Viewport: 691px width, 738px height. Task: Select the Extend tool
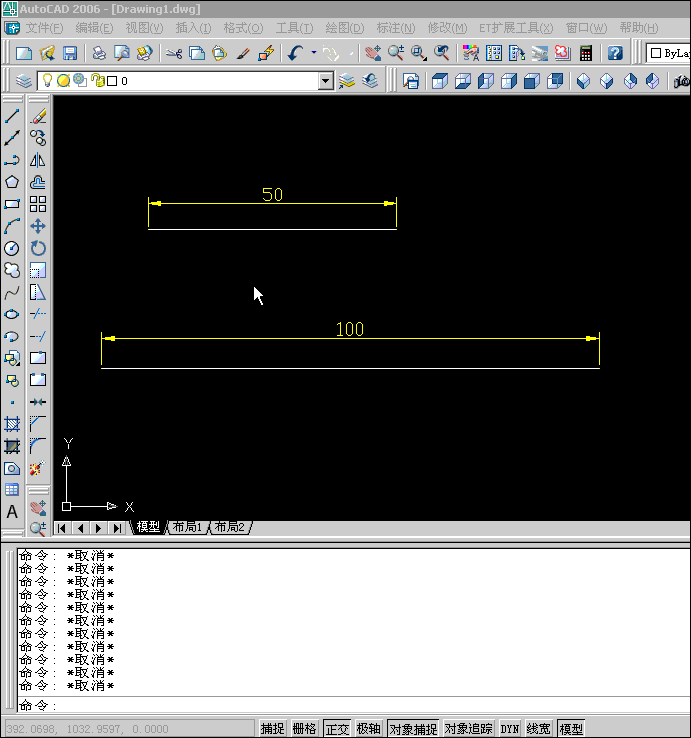38,336
